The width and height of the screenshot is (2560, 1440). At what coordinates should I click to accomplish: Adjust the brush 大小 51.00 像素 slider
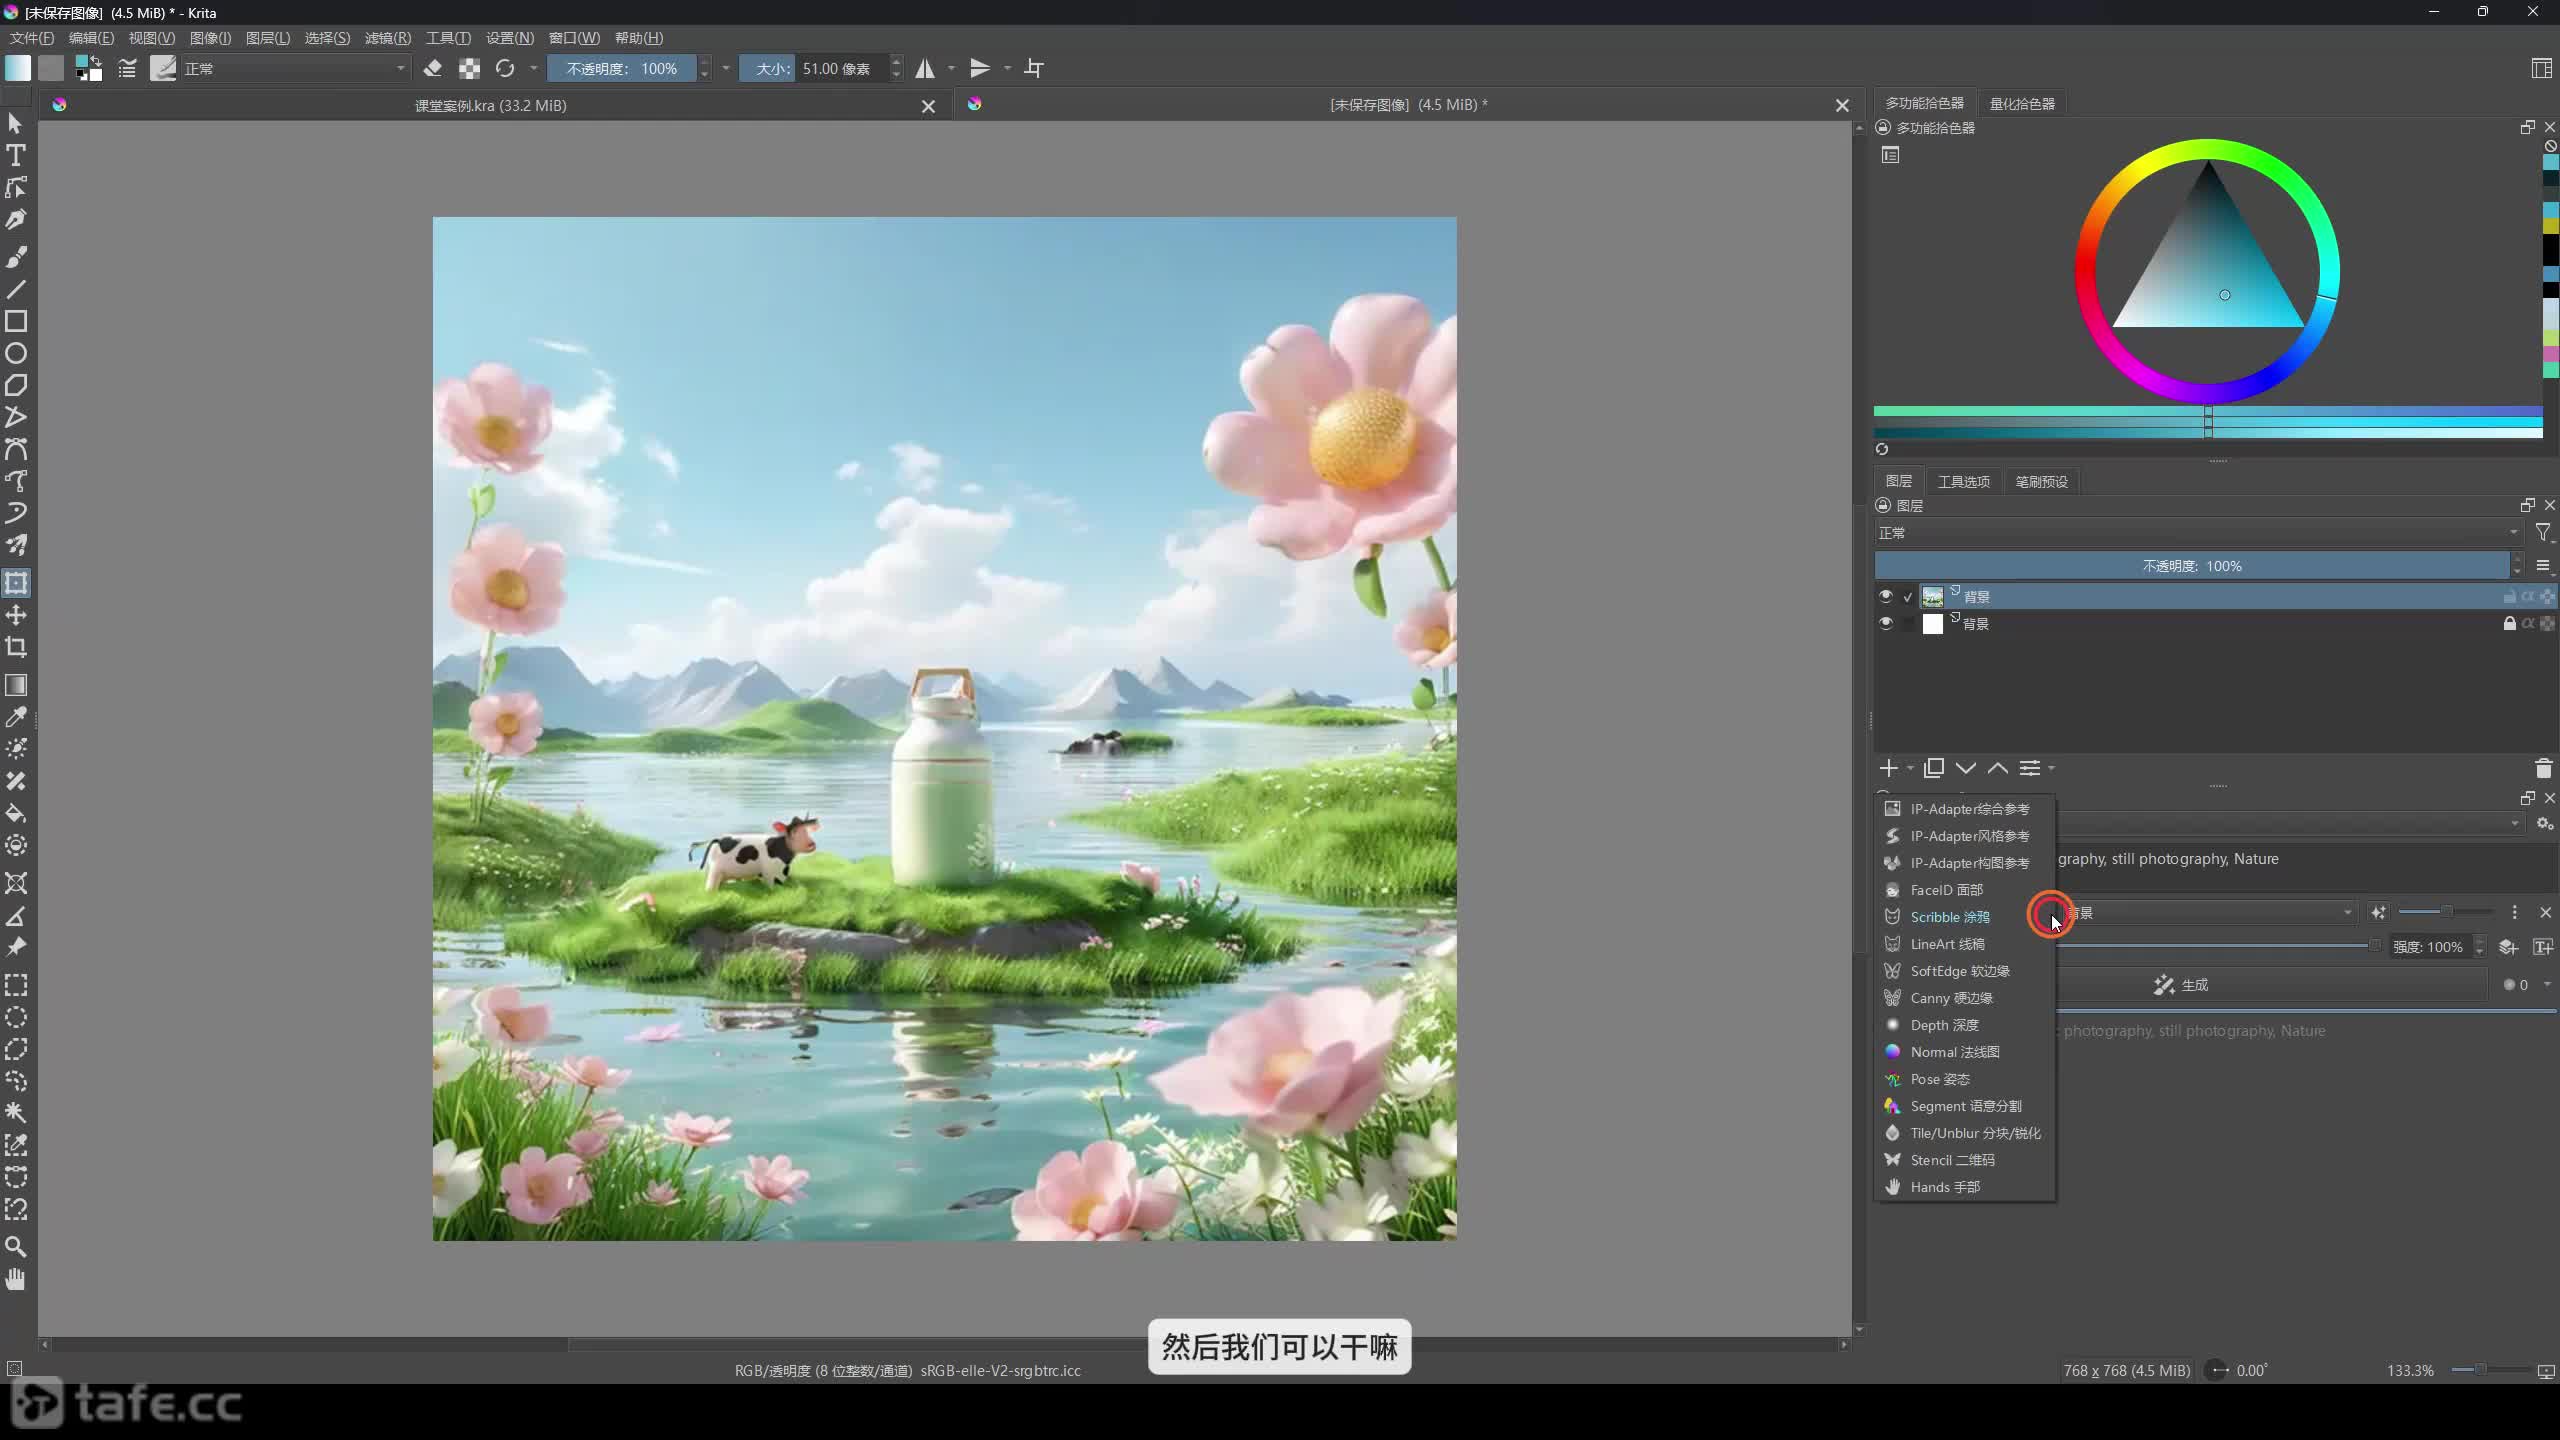pos(814,68)
